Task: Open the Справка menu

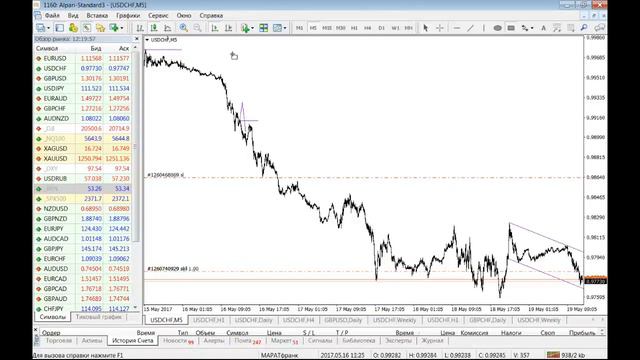Action: pyautogui.click(x=211, y=16)
